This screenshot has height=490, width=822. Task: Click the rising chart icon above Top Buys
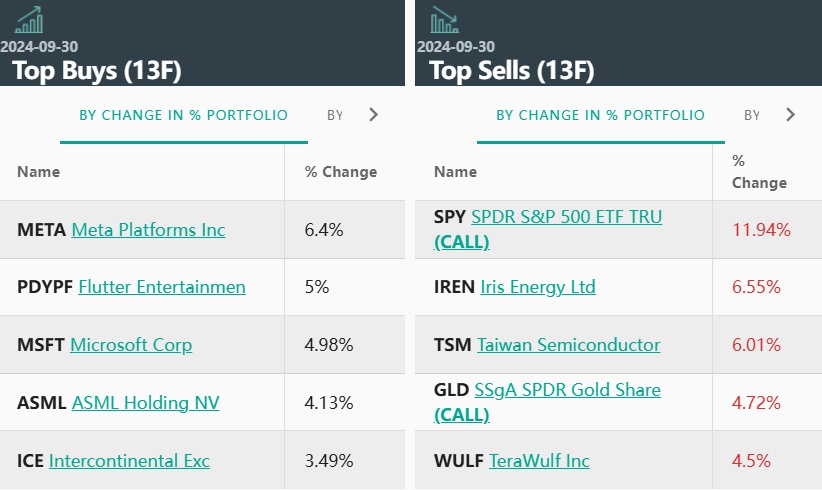(x=28, y=20)
